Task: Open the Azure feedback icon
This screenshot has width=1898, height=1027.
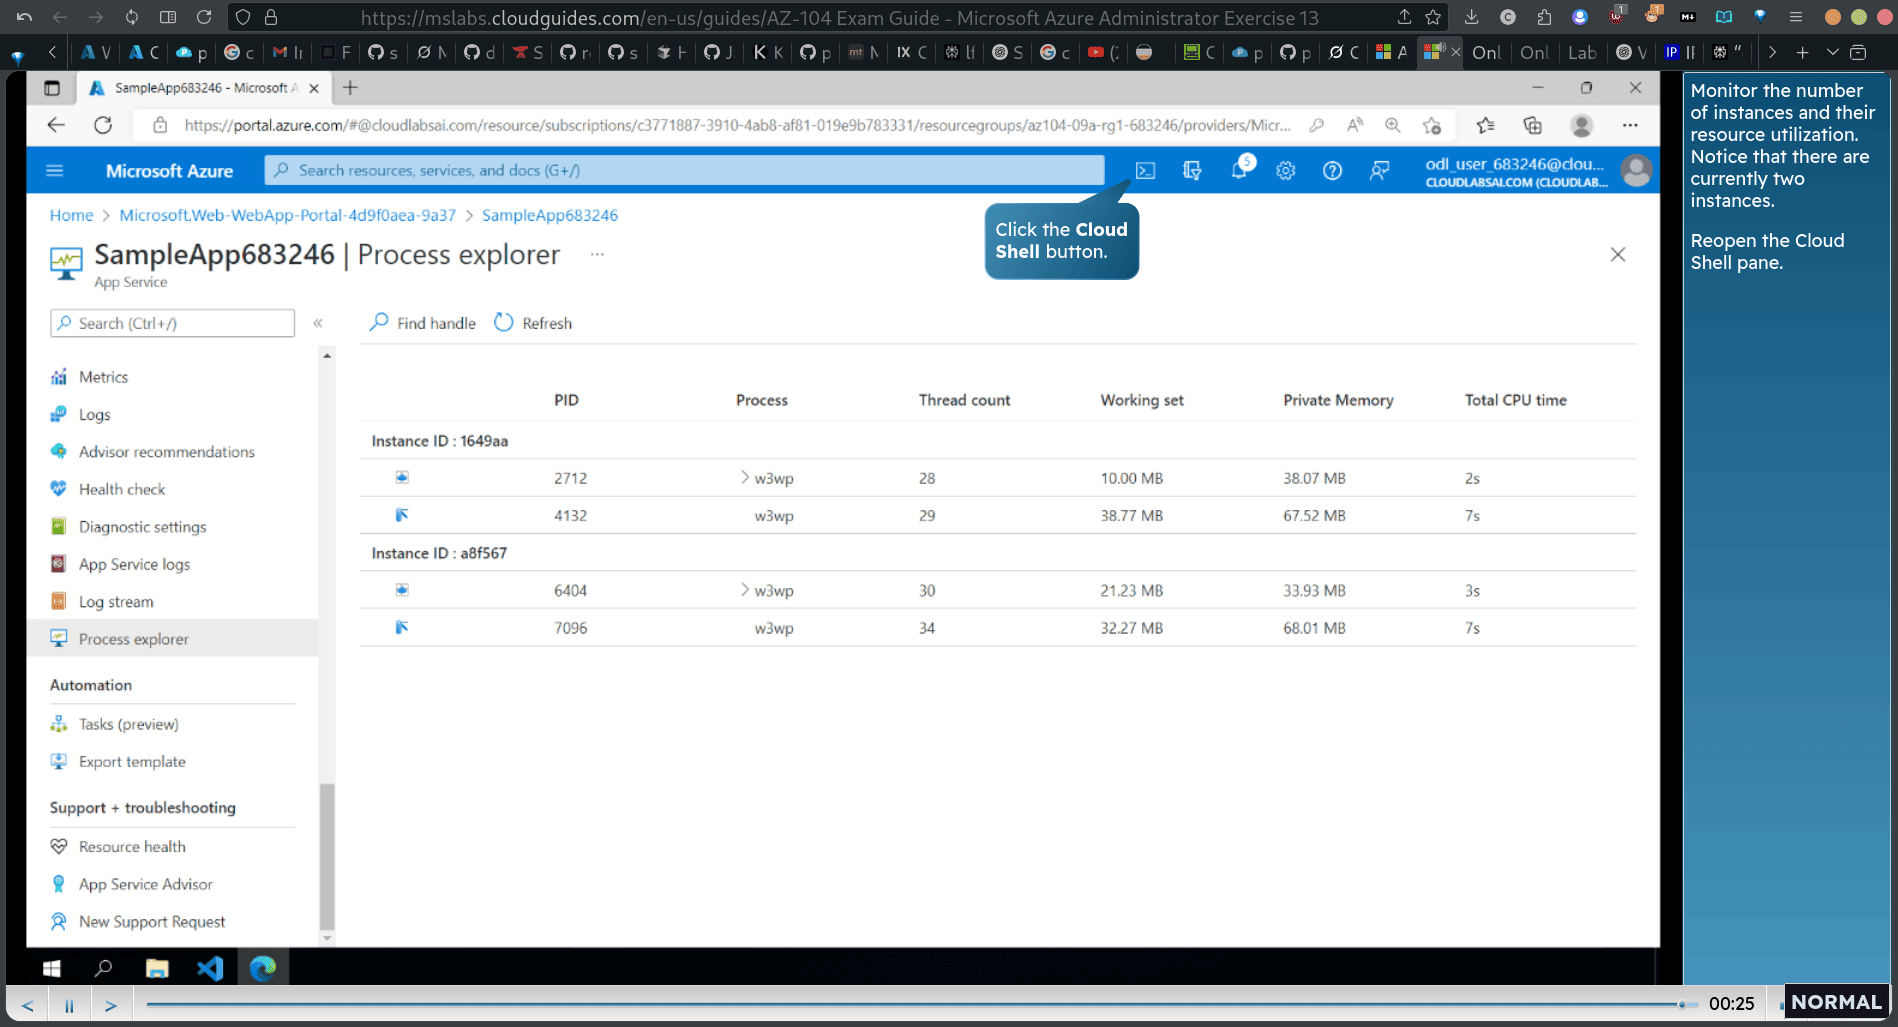Action: pyautogui.click(x=1379, y=171)
